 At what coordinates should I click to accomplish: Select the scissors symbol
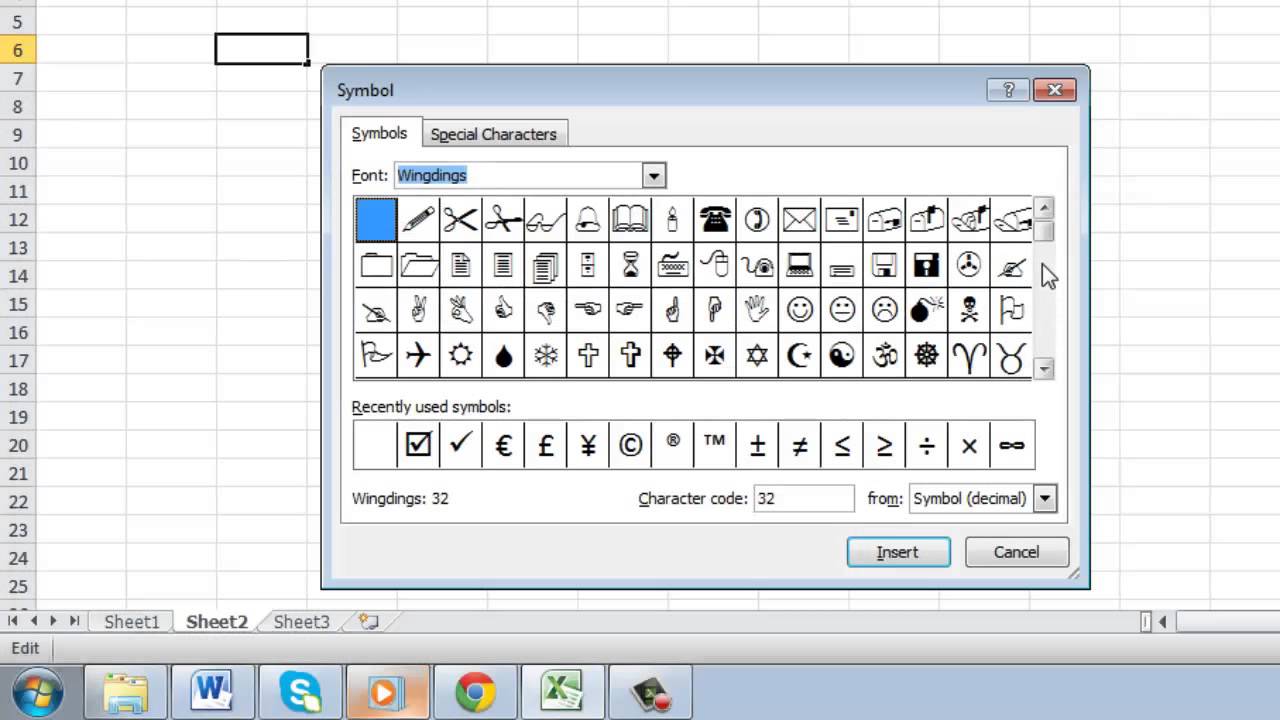[x=459, y=219]
